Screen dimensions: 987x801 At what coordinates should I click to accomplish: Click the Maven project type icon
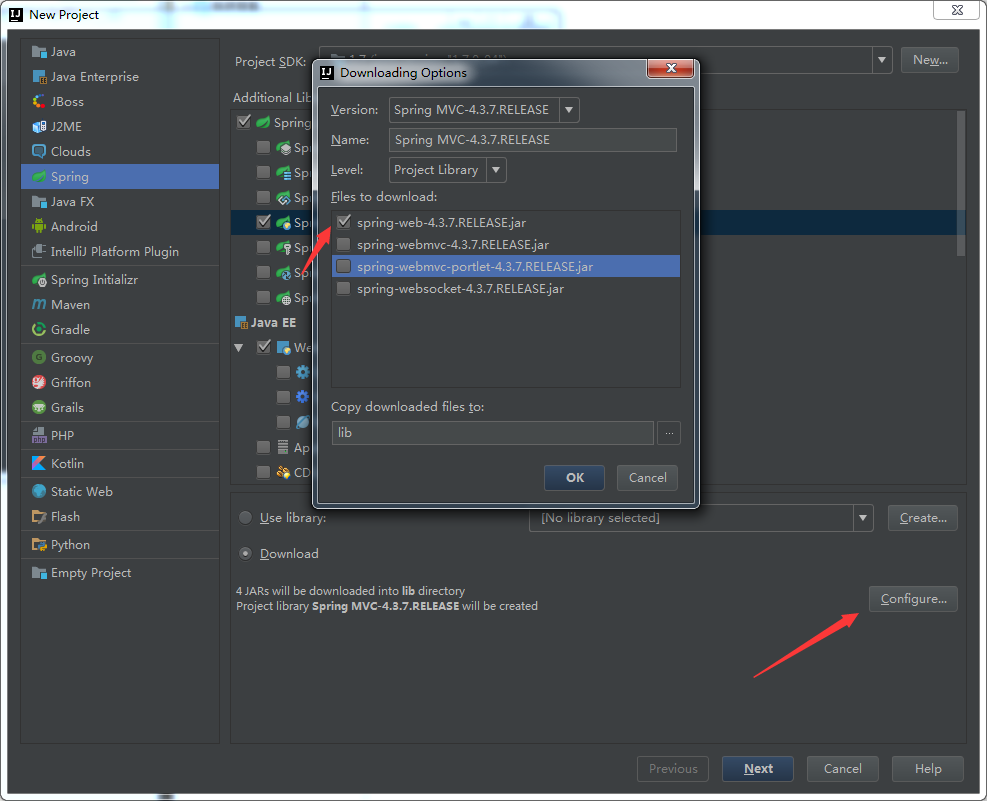click(x=39, y=305)
